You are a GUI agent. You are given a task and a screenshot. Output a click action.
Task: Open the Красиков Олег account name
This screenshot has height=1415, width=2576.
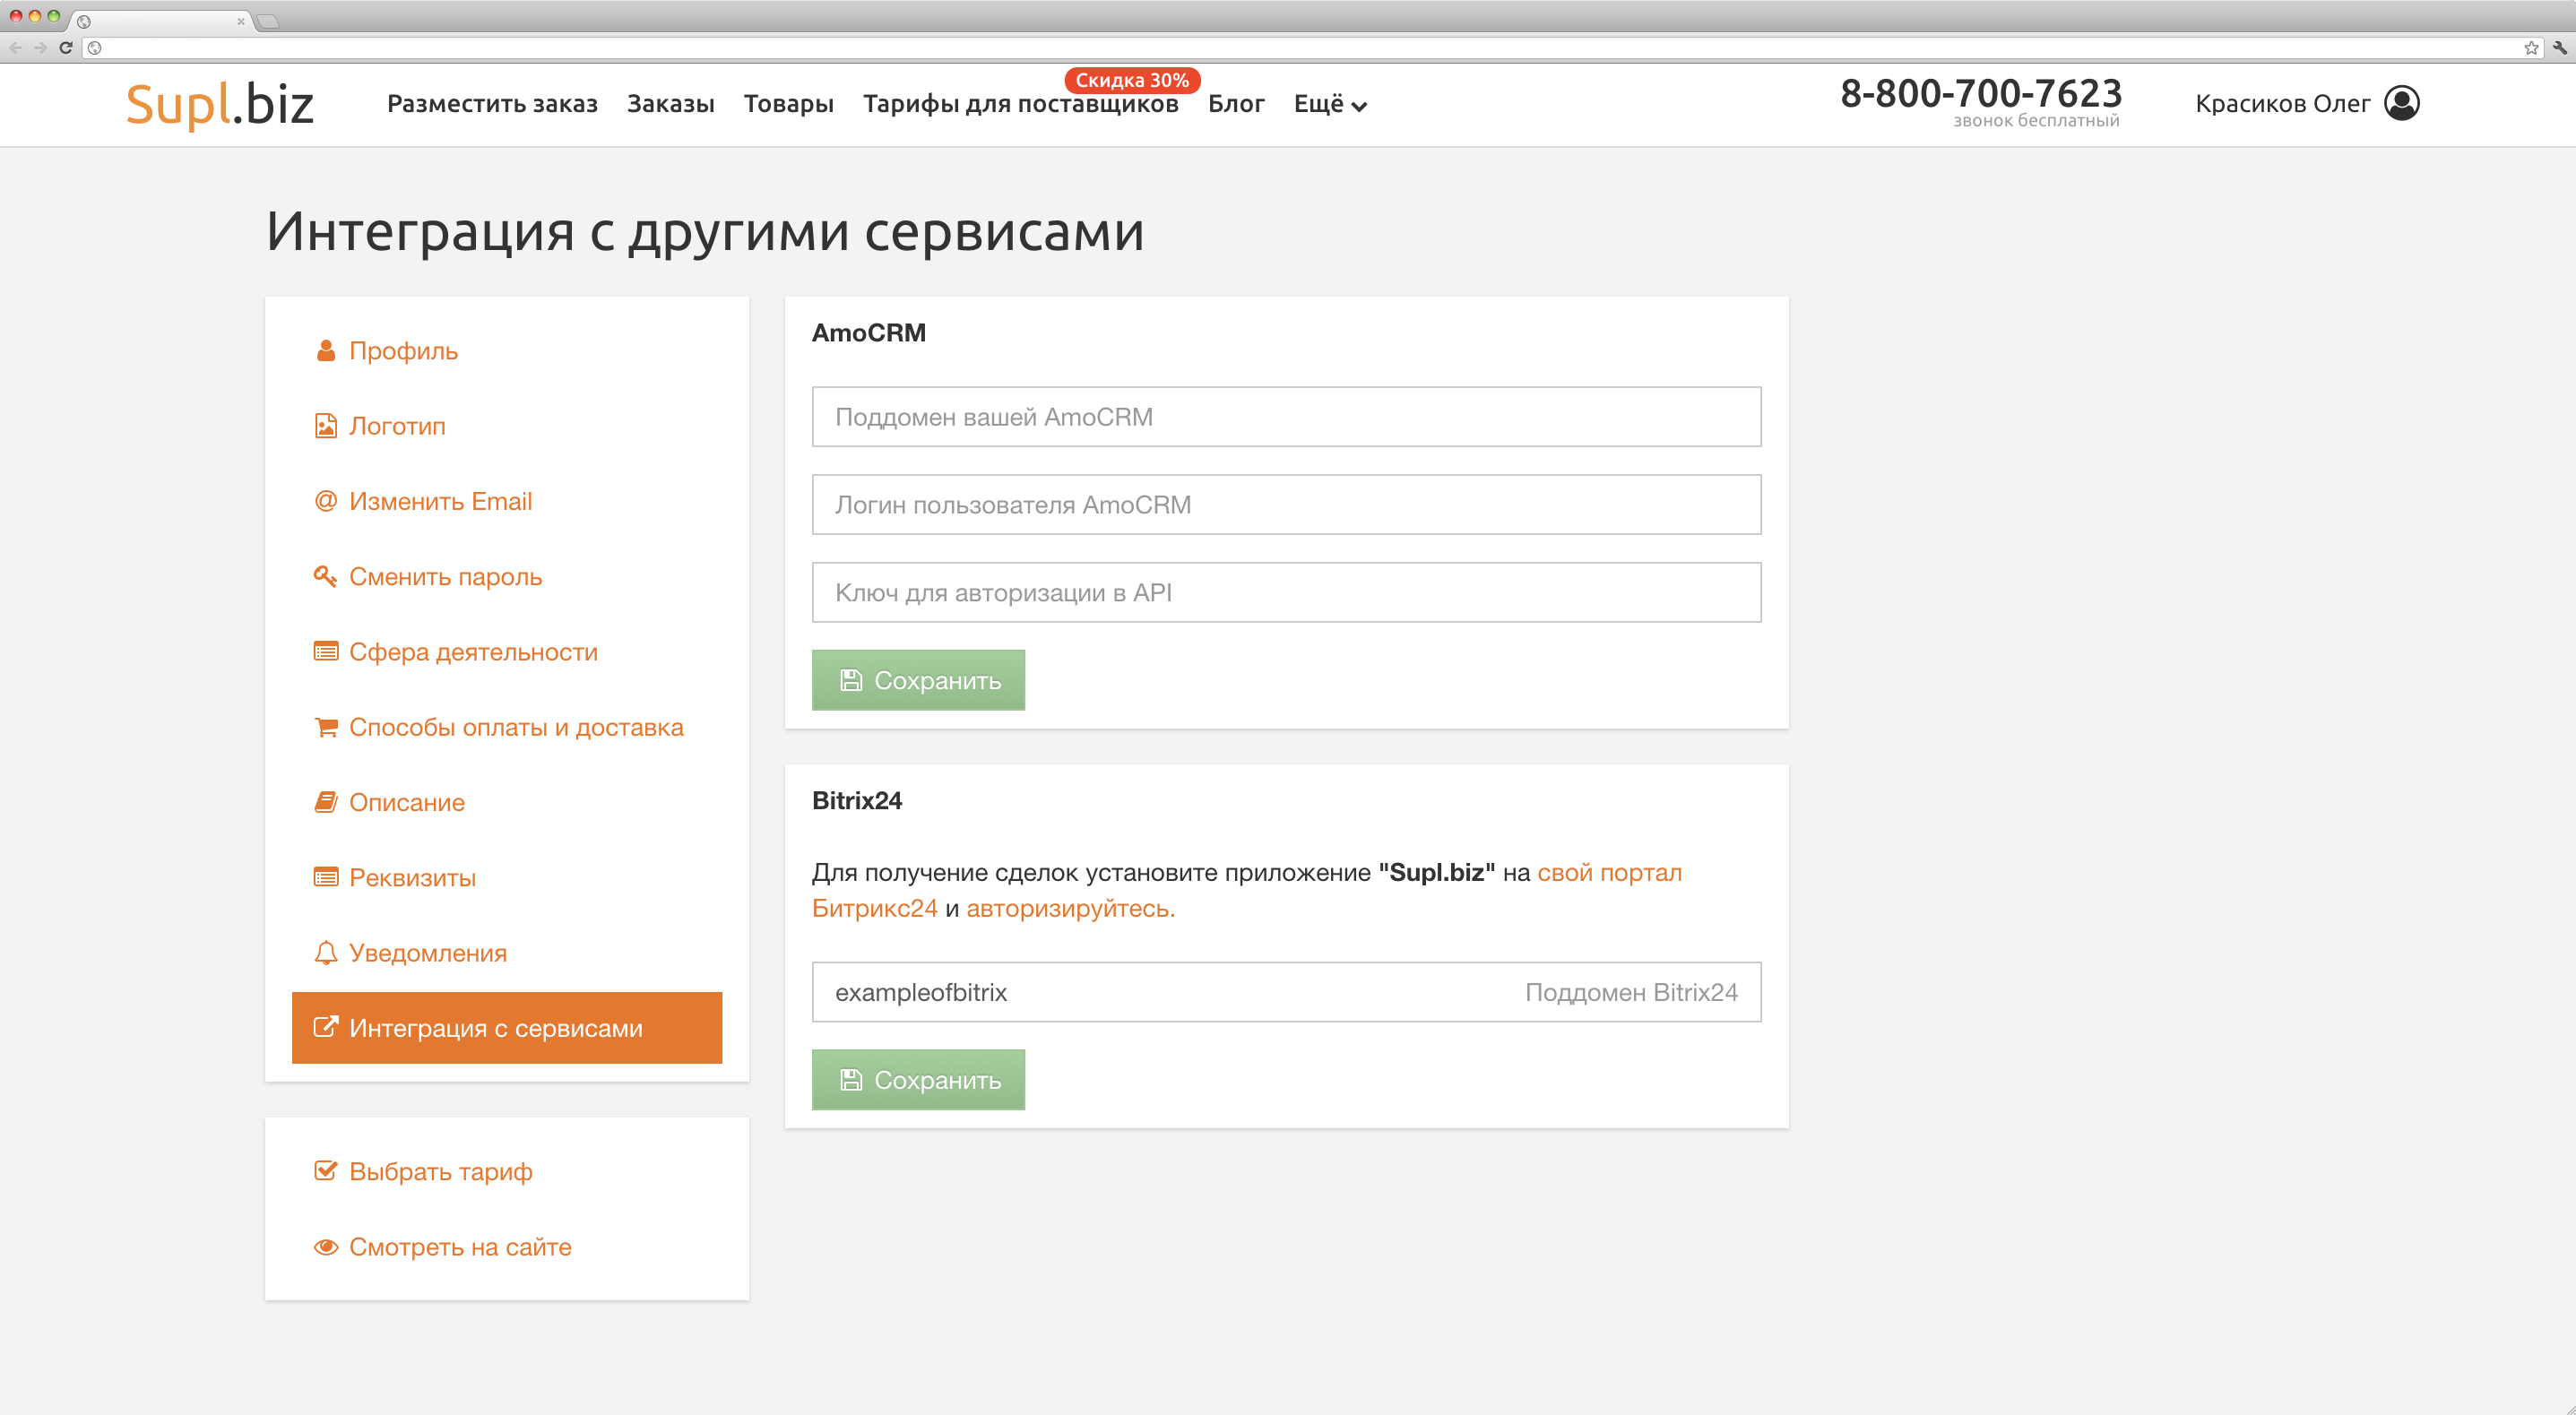click(x=2282, y=104)
